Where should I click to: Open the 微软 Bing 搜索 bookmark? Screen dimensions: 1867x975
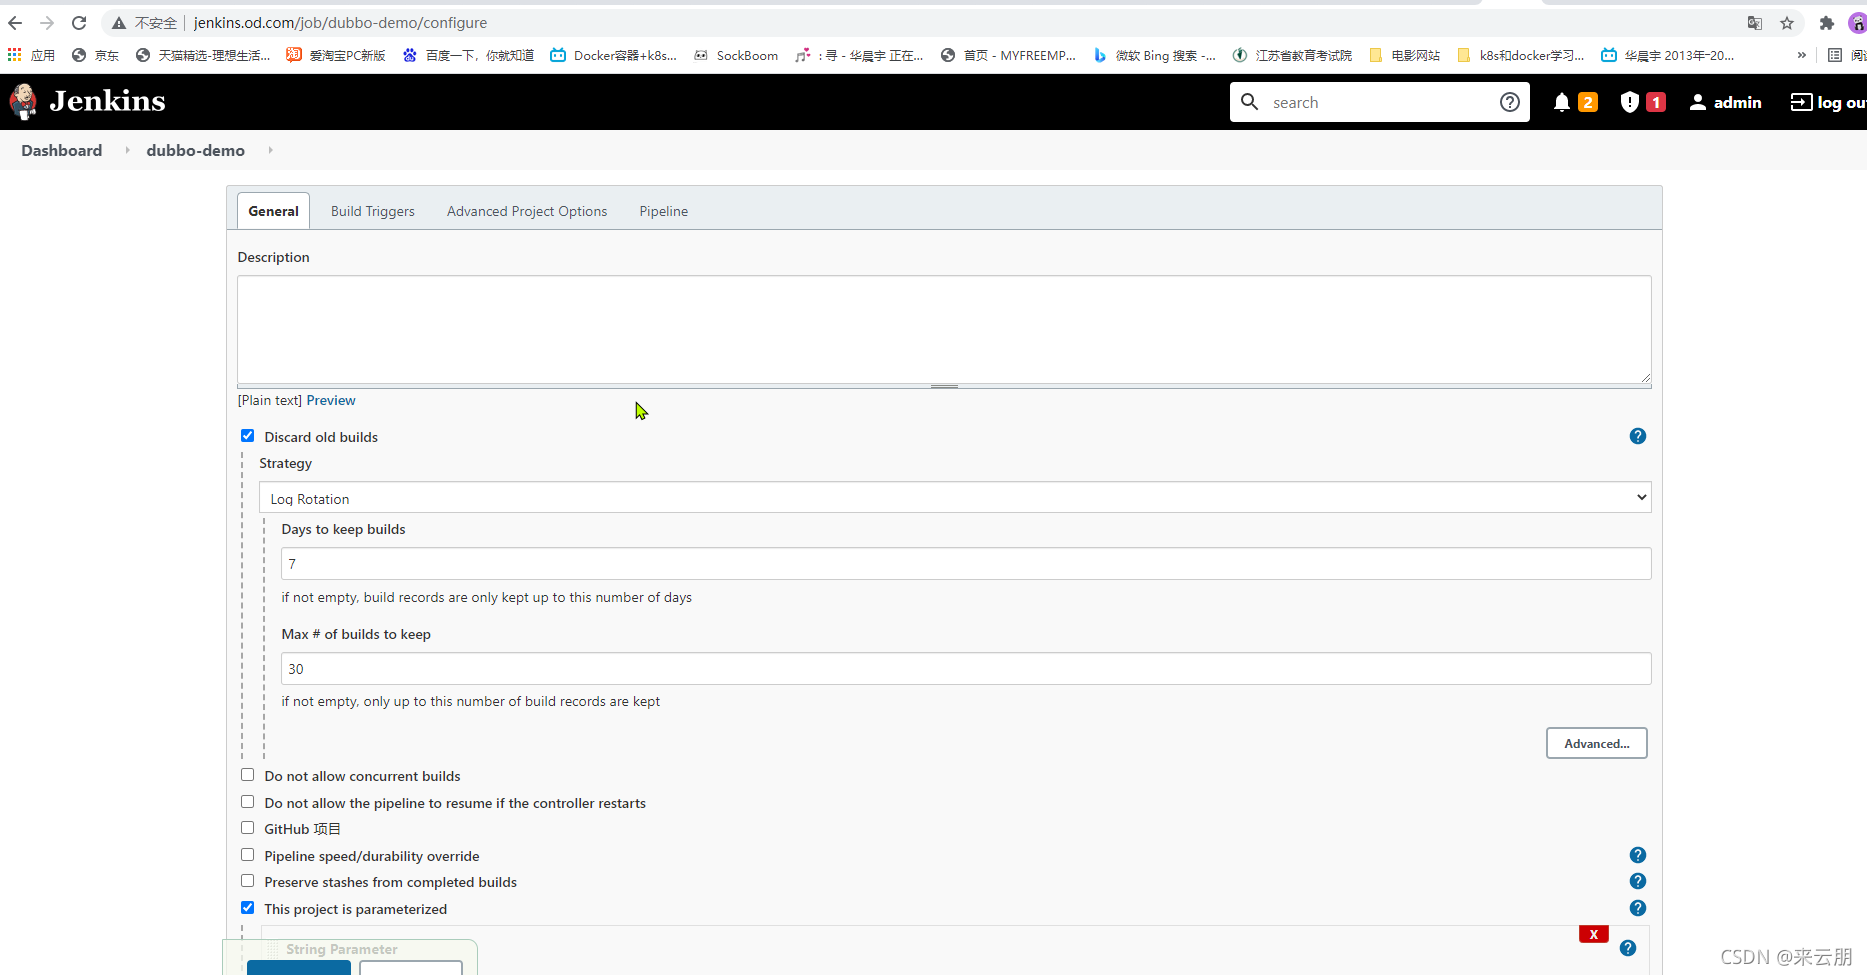(1155, 55)
